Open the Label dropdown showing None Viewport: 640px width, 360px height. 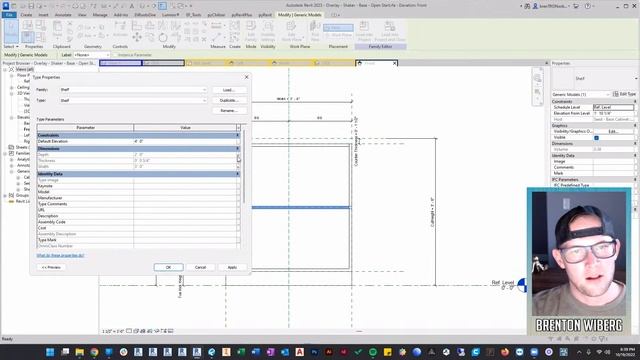(x=108, y=55)
